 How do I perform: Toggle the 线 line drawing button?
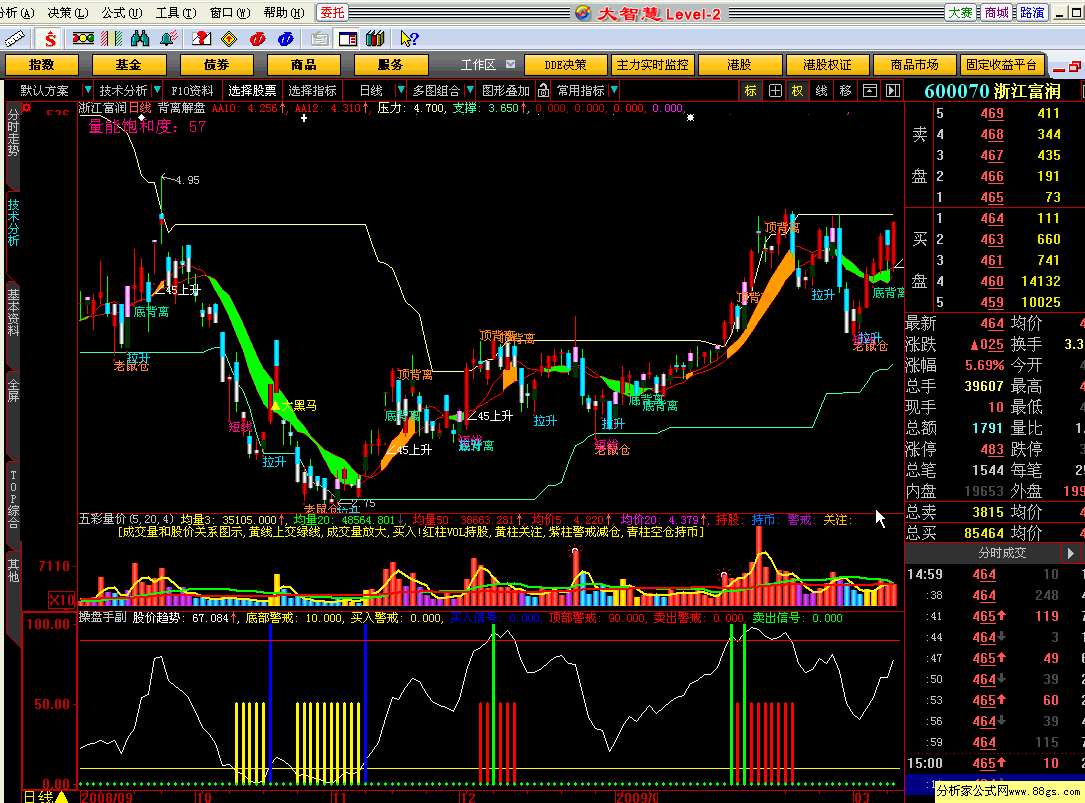point(821,91)
